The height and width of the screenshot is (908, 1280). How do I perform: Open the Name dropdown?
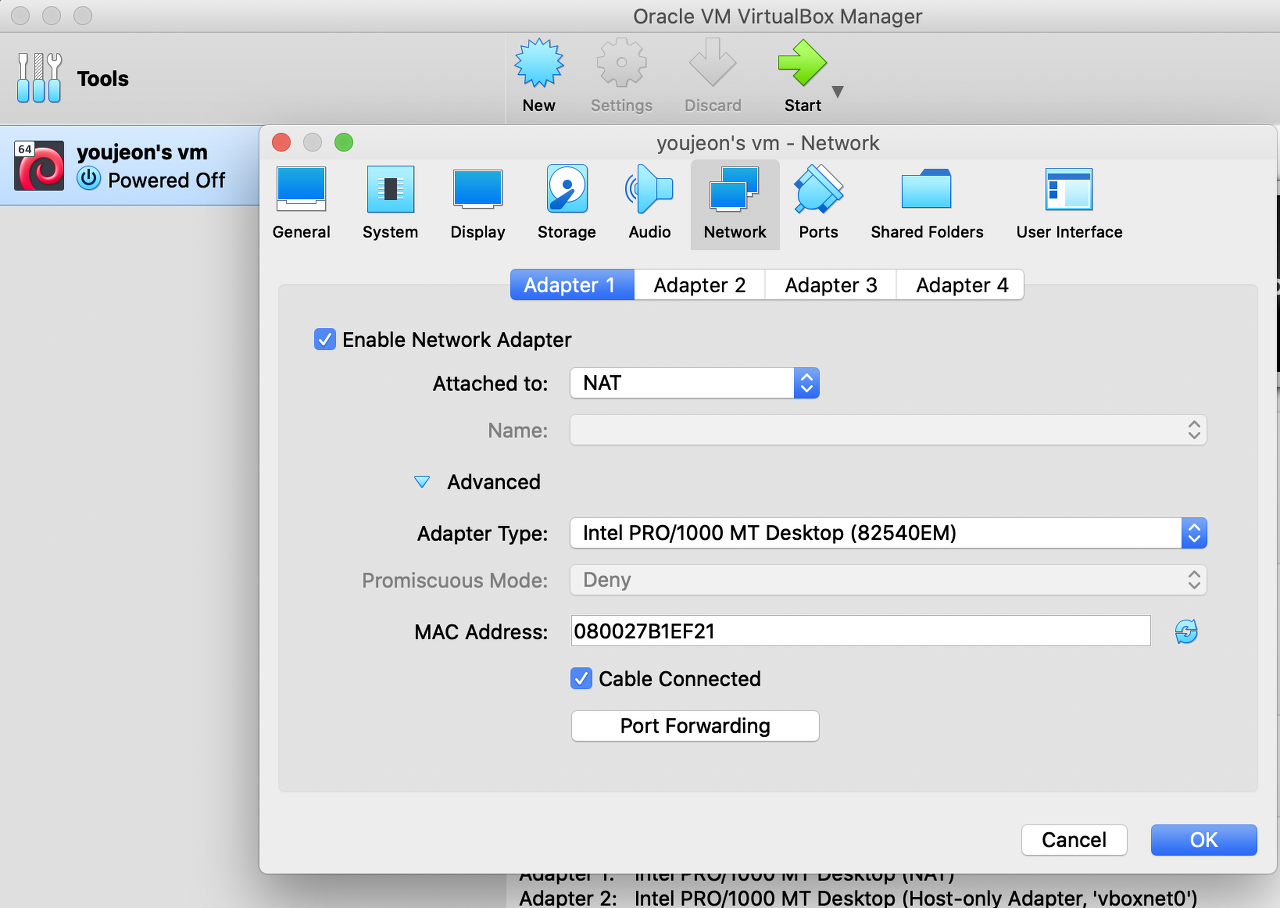pyautogui.click(x=888, y=430)
